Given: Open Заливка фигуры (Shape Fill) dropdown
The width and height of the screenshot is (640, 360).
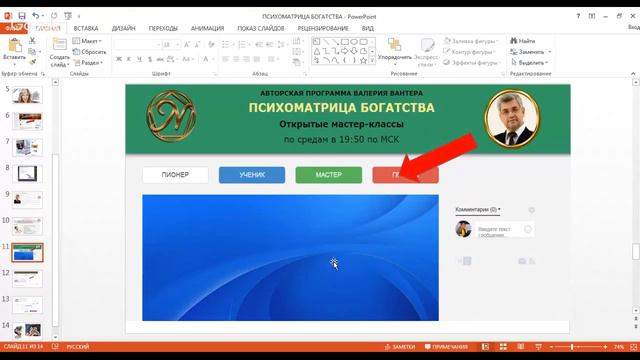Looking at the screenshot, I should point(471,41).
